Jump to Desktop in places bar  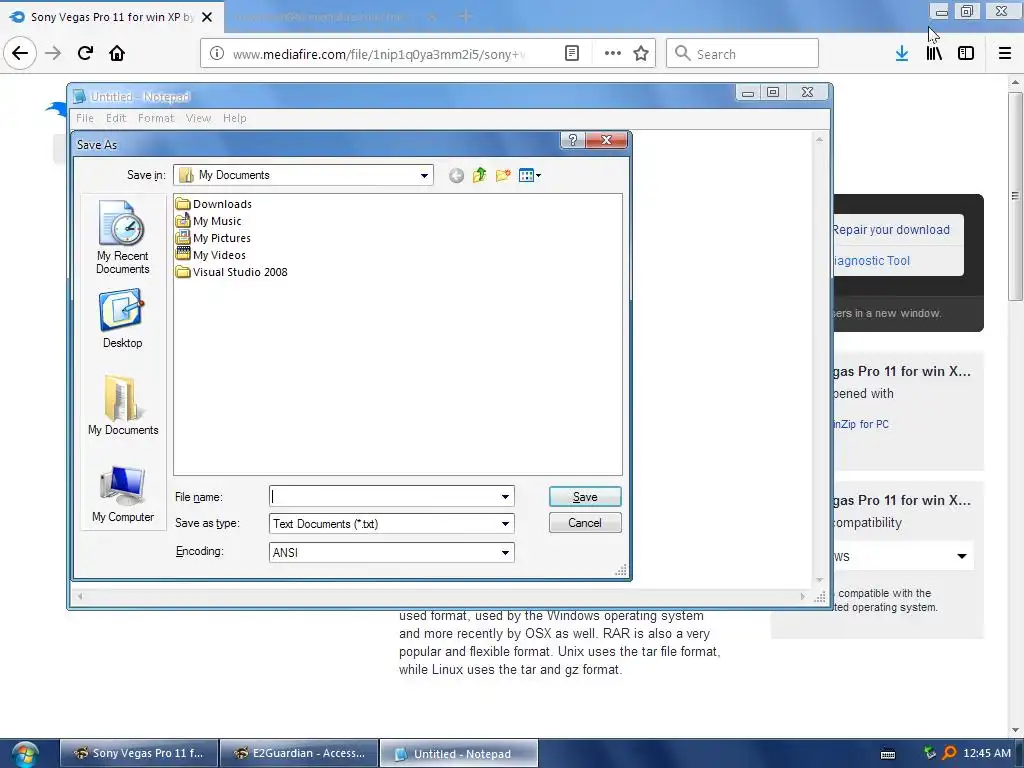click(x=122, y=320)
